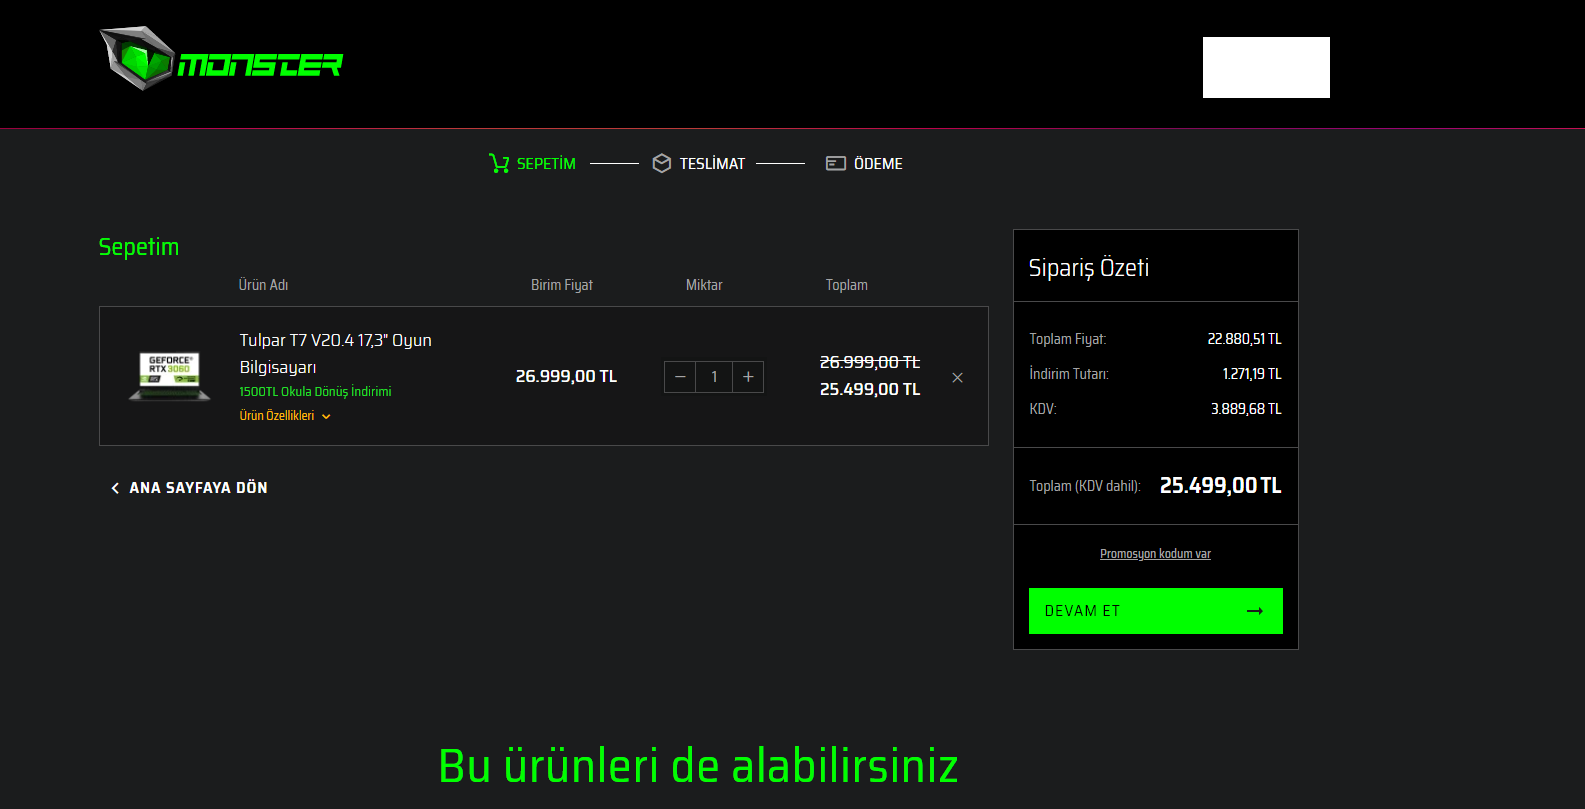Image resolution: width=1585 pixels, height=809 pixels.
Task: Click the Toplam Fiyat label
Action: pyautogui.click(x=1068, y=339)
